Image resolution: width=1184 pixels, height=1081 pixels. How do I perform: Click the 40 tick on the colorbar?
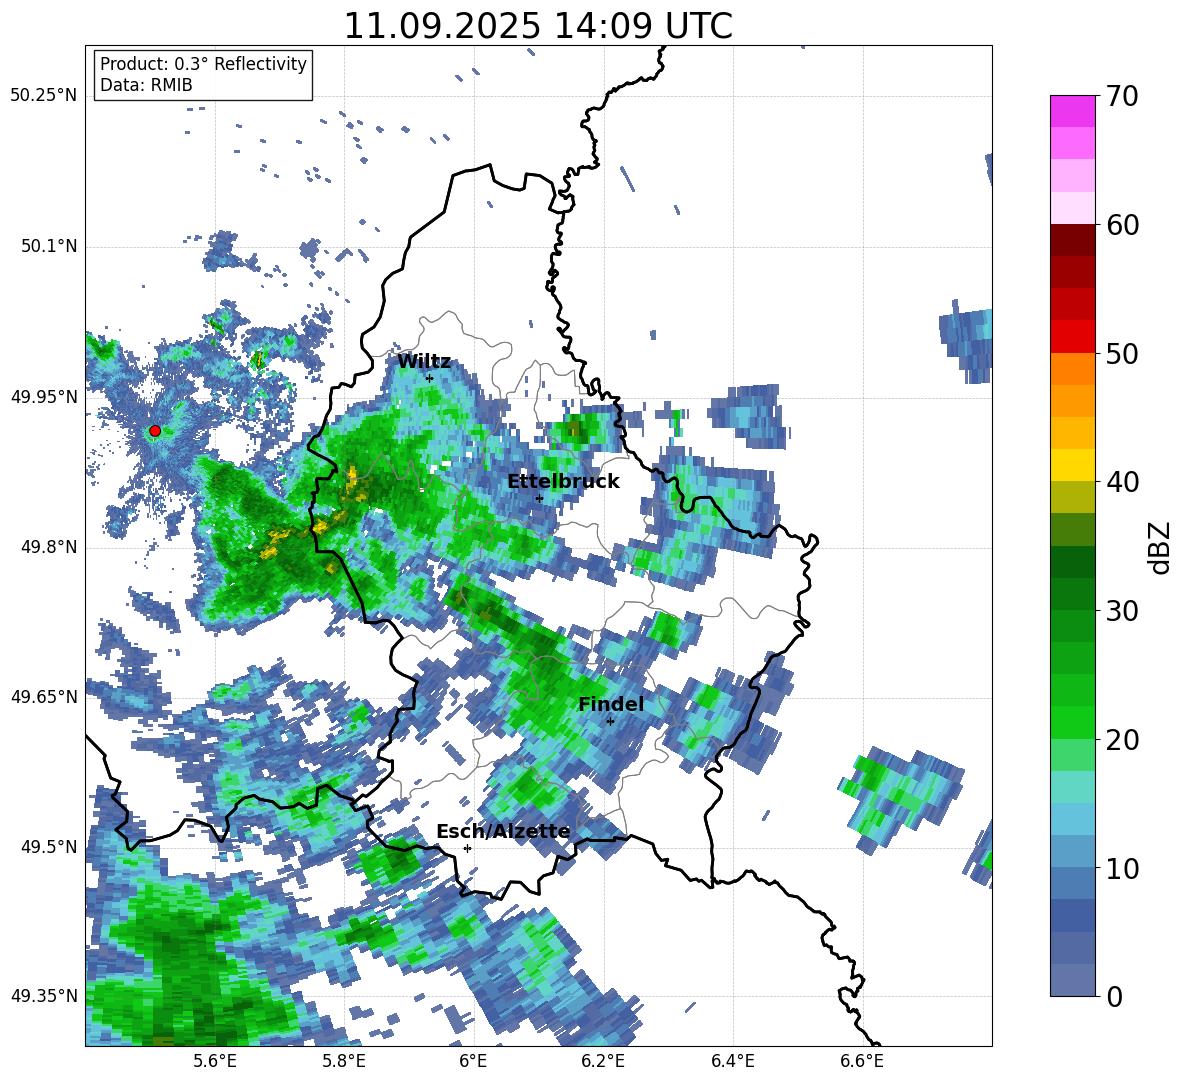pyautogui.click(x=1121, y=482)
